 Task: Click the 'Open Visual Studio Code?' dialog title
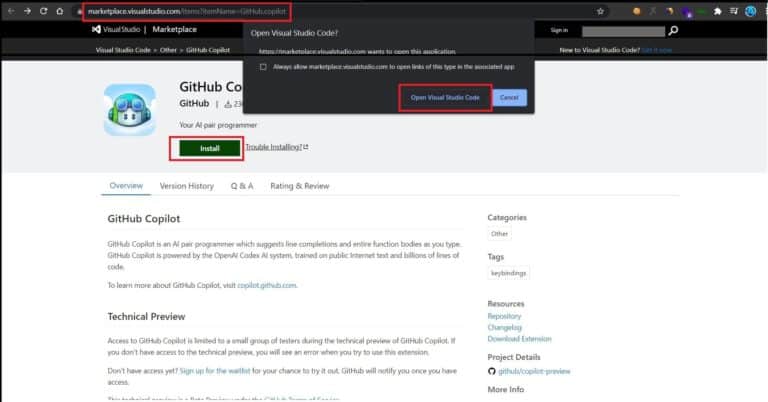point(294,33)
